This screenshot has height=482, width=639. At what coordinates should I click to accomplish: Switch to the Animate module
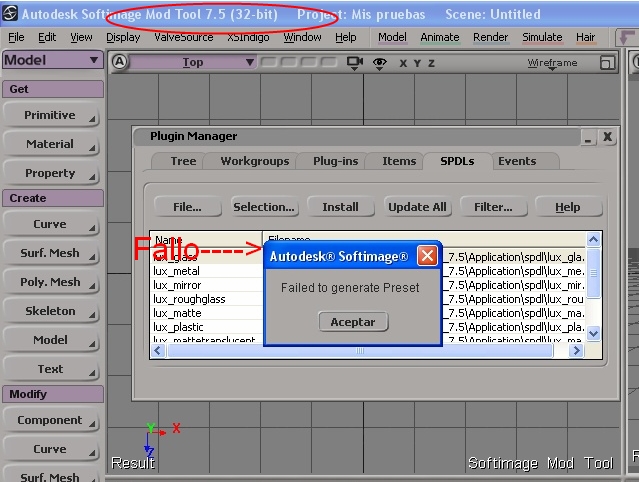[x=440, y=37]
